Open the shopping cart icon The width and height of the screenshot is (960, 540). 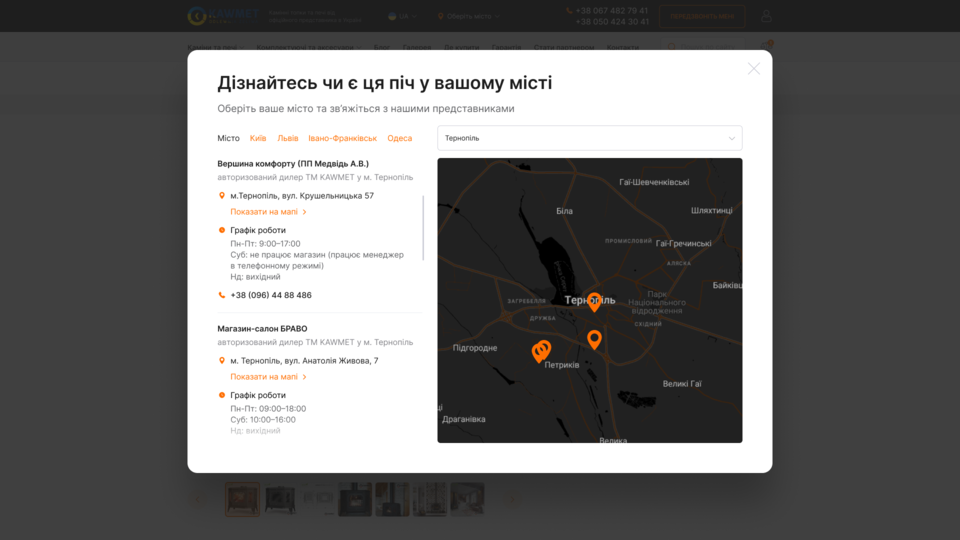765,46
